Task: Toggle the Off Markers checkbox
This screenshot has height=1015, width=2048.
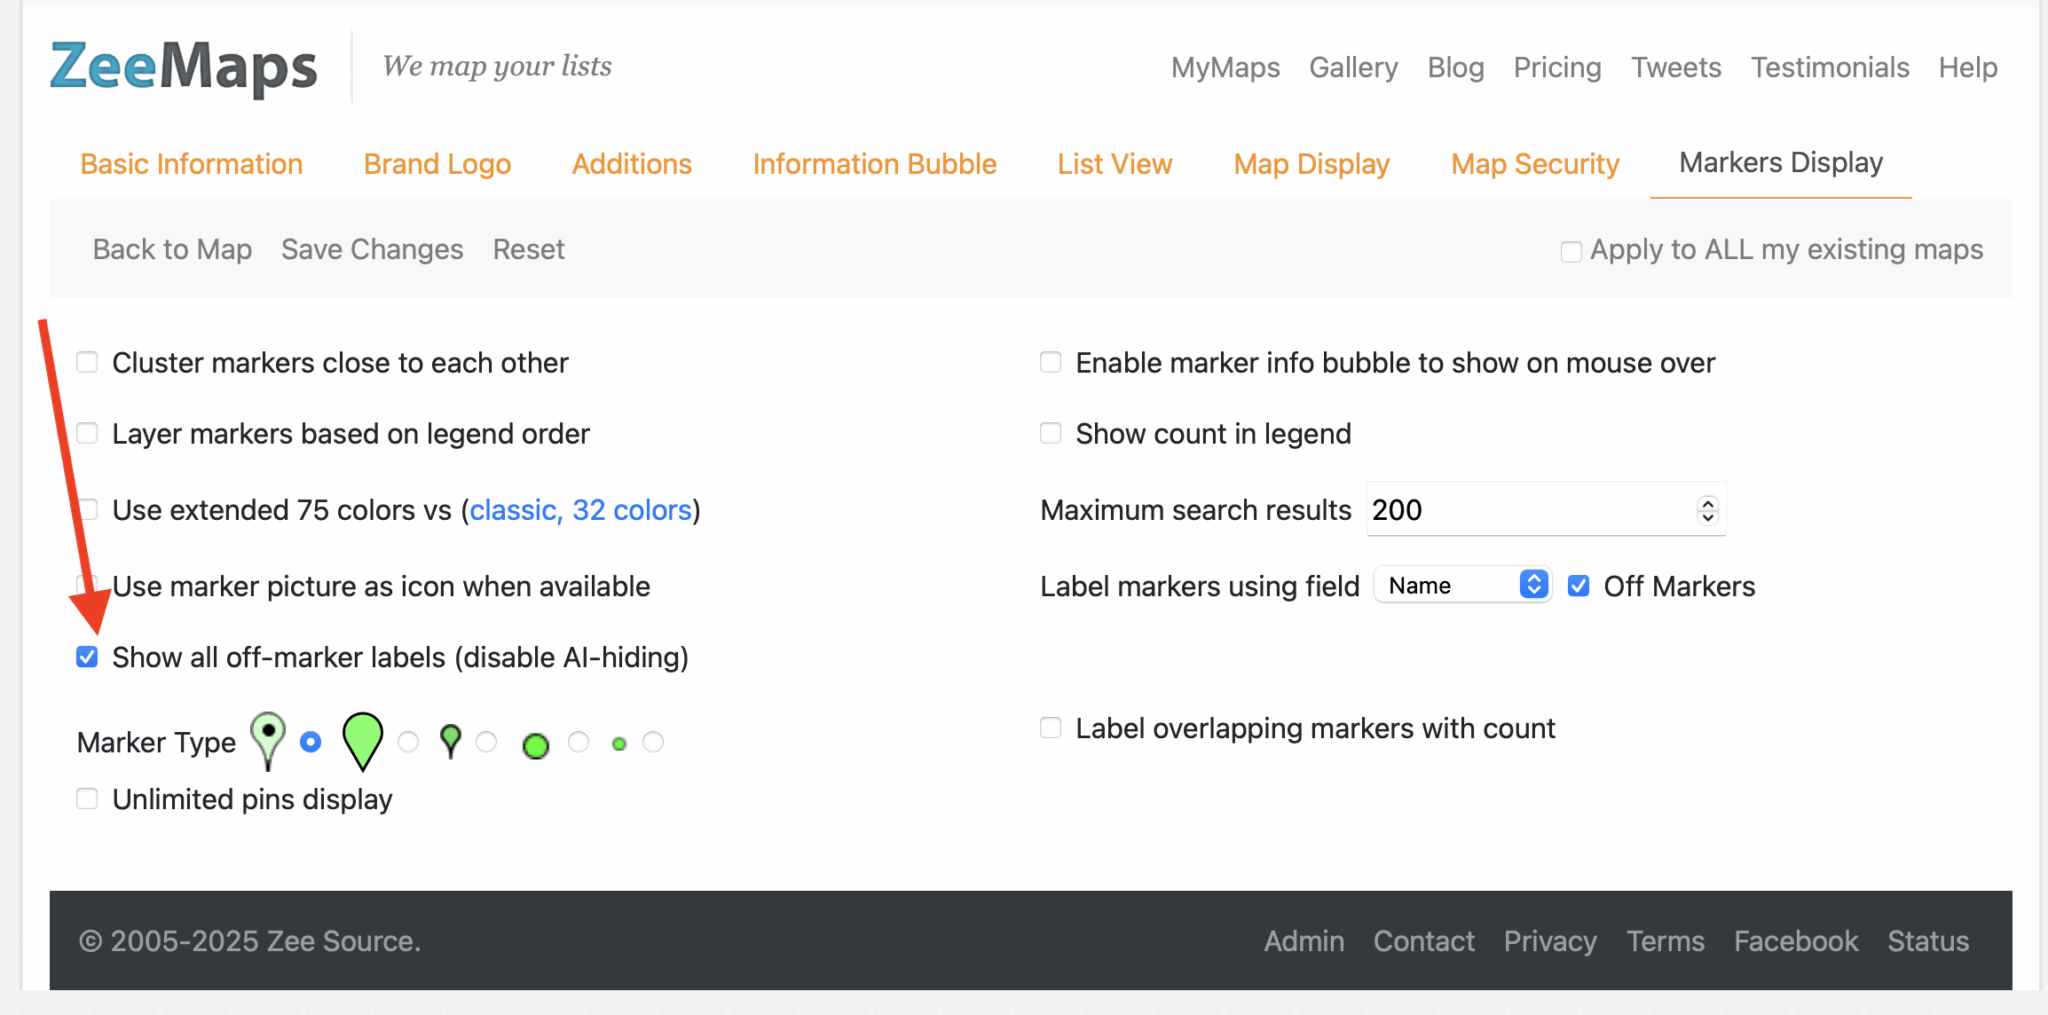Action: (x=1578, y=586)
